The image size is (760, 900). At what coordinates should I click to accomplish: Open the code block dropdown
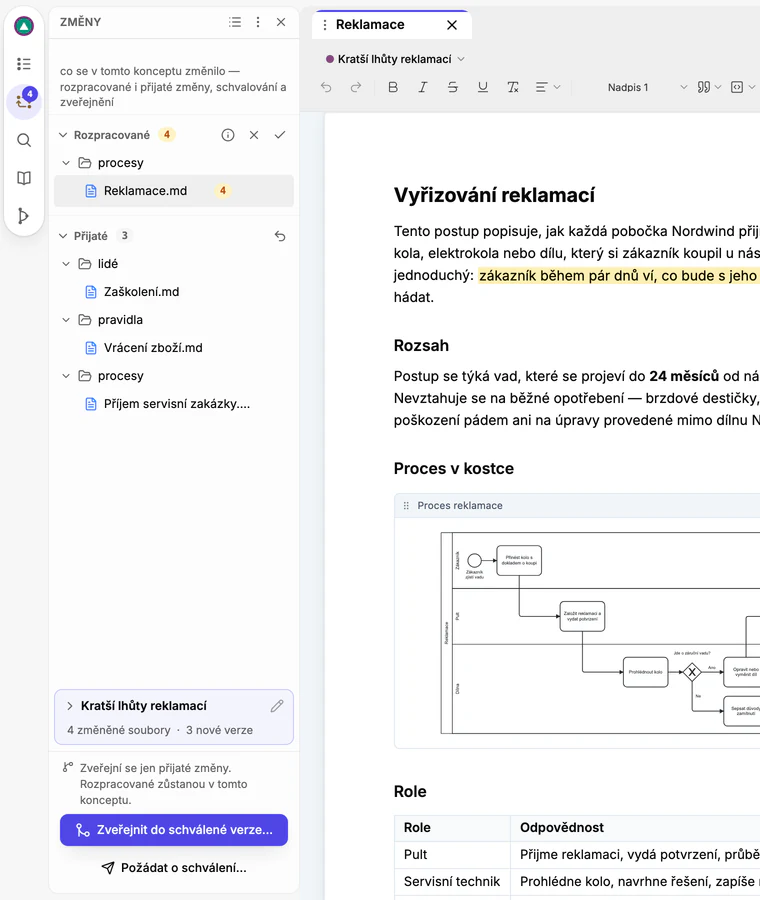pyautogui.click(x=743, y=87)
